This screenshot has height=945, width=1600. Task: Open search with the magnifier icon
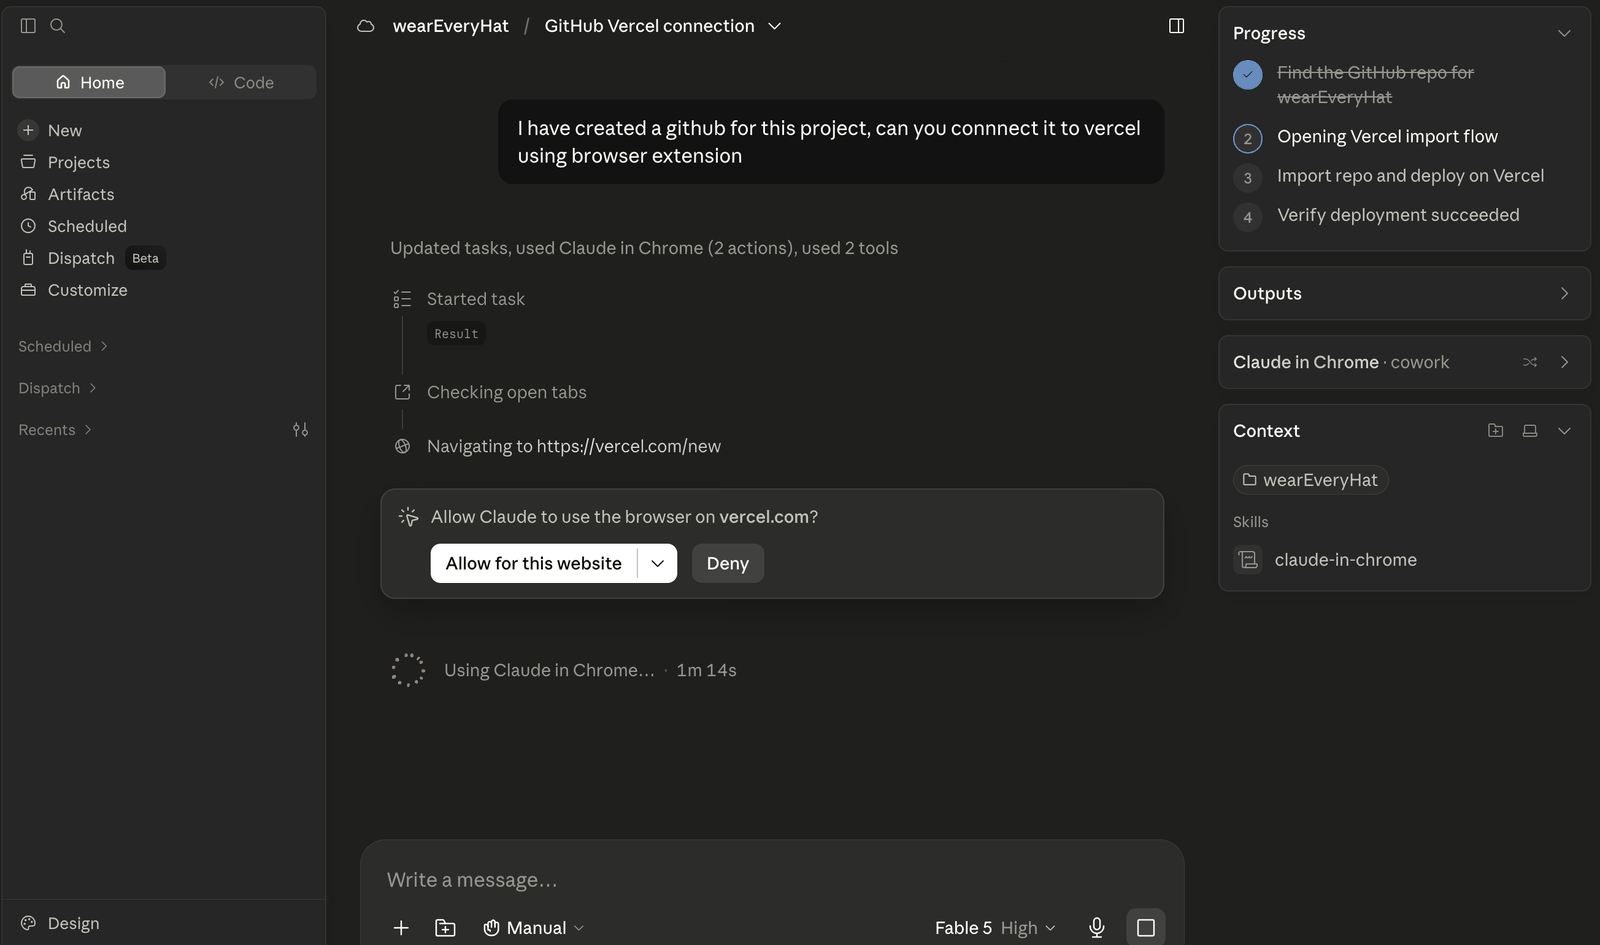tap(58, 26)
